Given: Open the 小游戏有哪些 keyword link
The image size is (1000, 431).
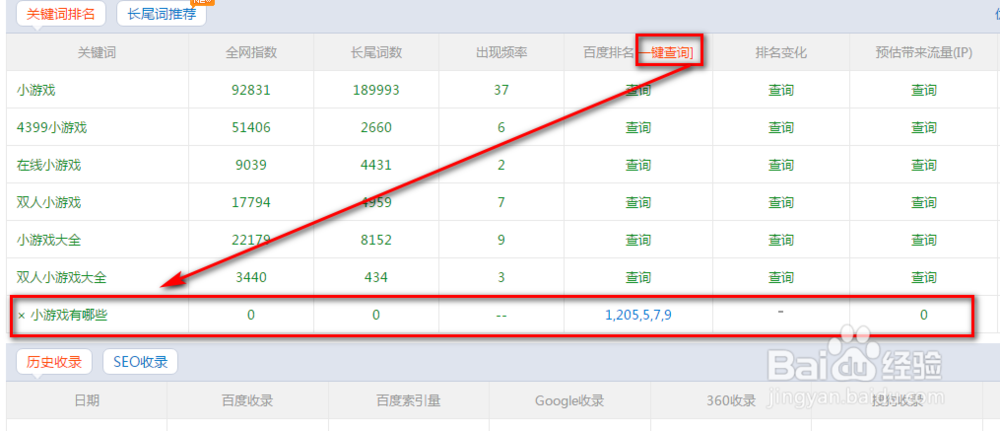Looking at the screenshot, I should pyautogui.click(x=70, y=314).
